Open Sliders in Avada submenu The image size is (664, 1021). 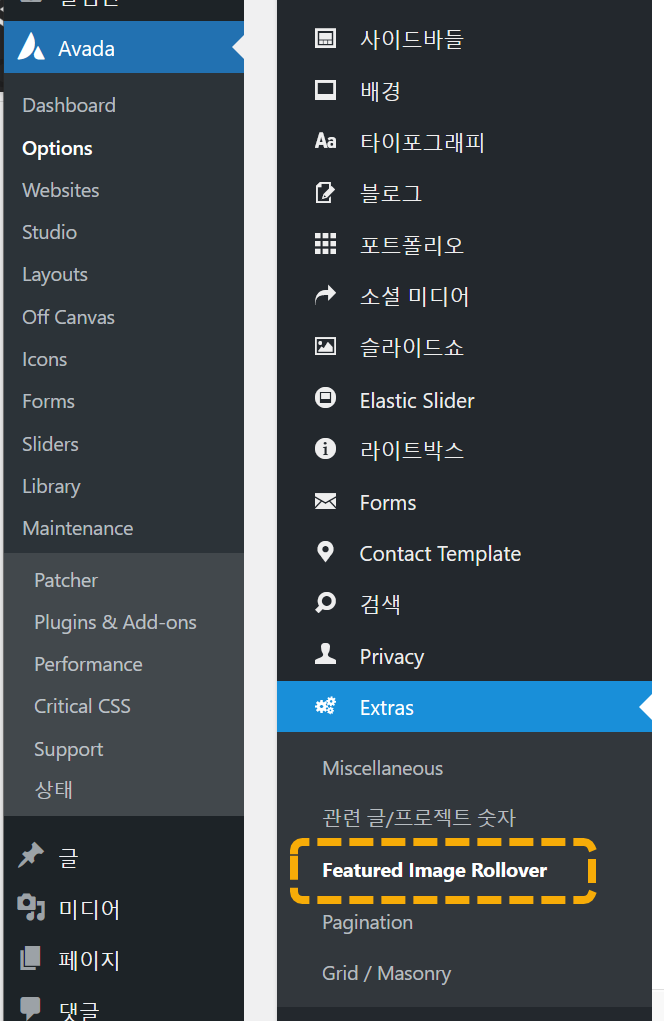[x=50, y=444]
